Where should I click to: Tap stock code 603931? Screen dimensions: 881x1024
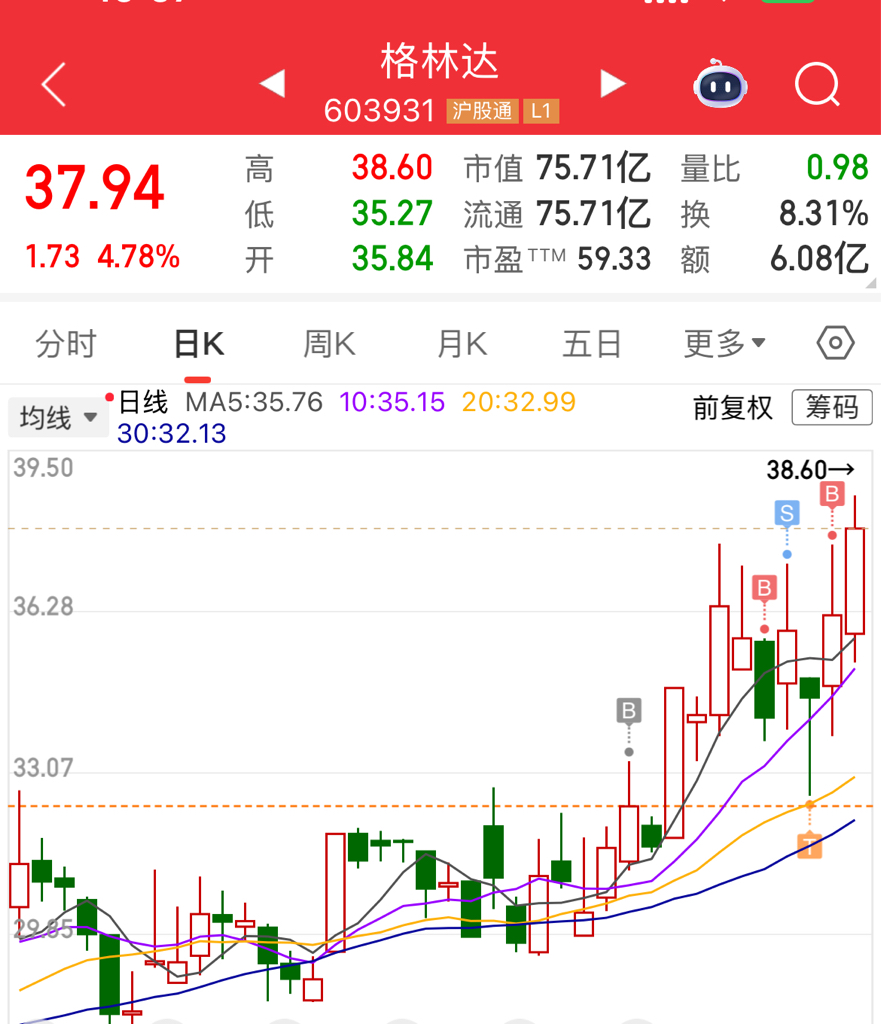tap(379, 111)
